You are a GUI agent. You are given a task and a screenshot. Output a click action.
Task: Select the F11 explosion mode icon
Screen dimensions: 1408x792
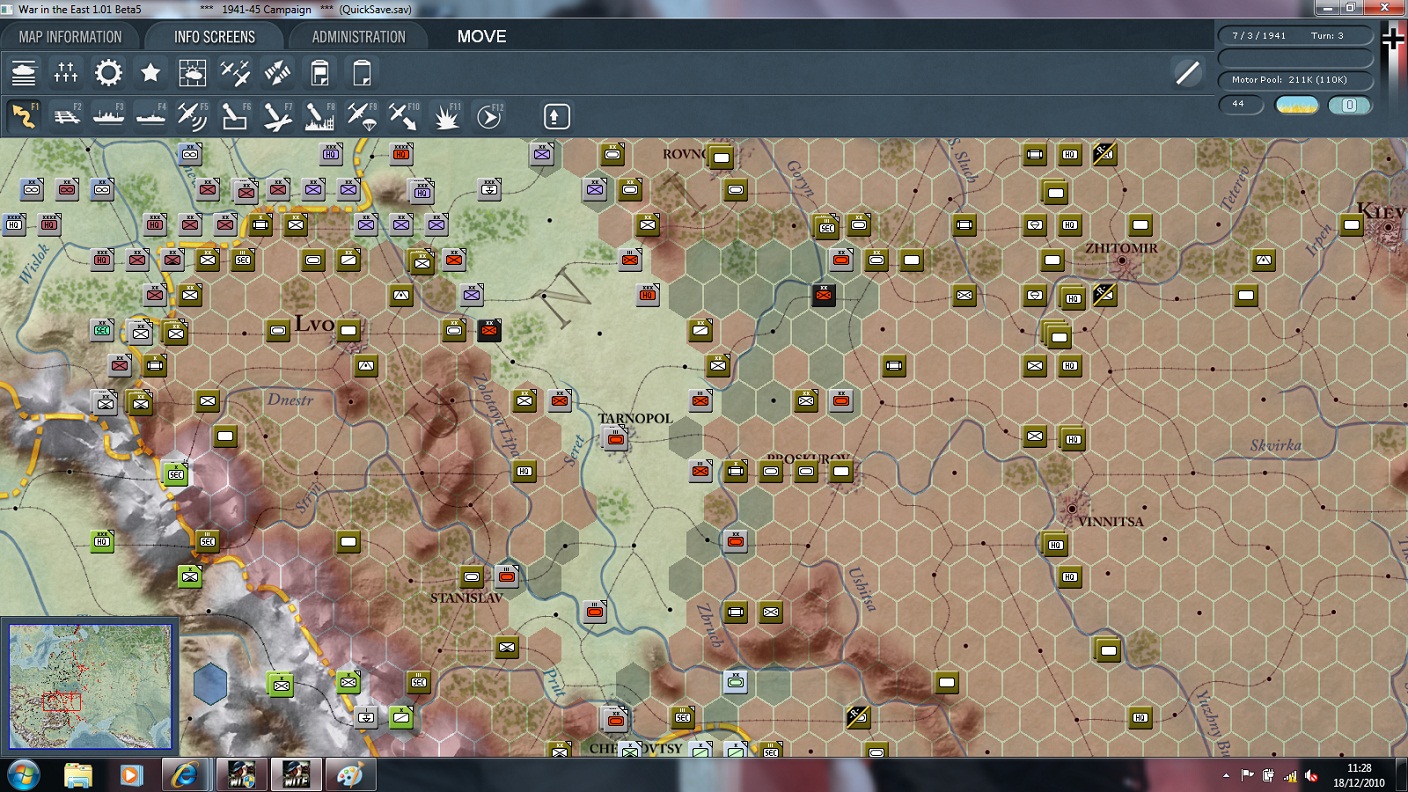445,116
